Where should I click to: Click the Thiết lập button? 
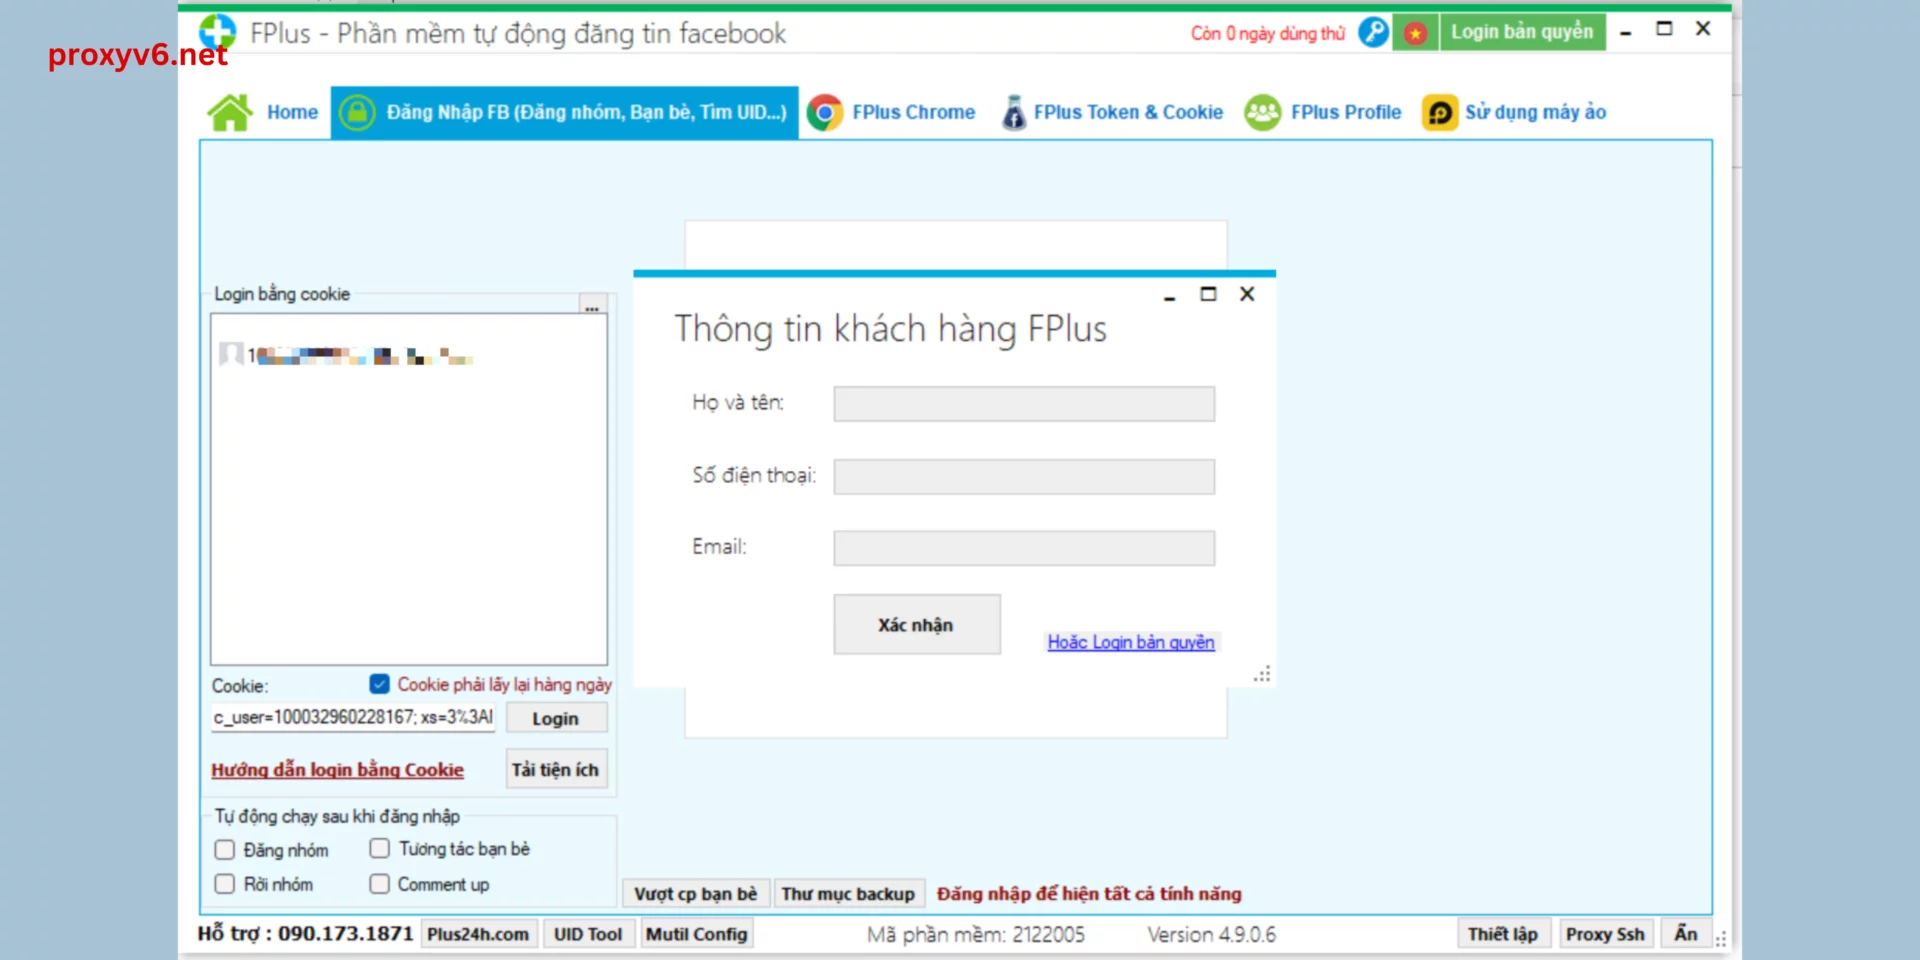coord(1503,934)
